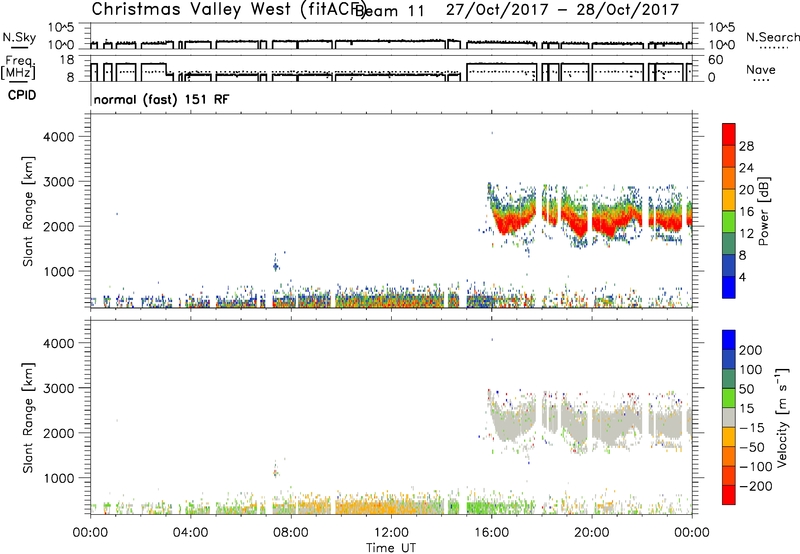The image size is (800, 554).
Task: Click the 'Beam 11' label in the title
Action: click(390, 11)
